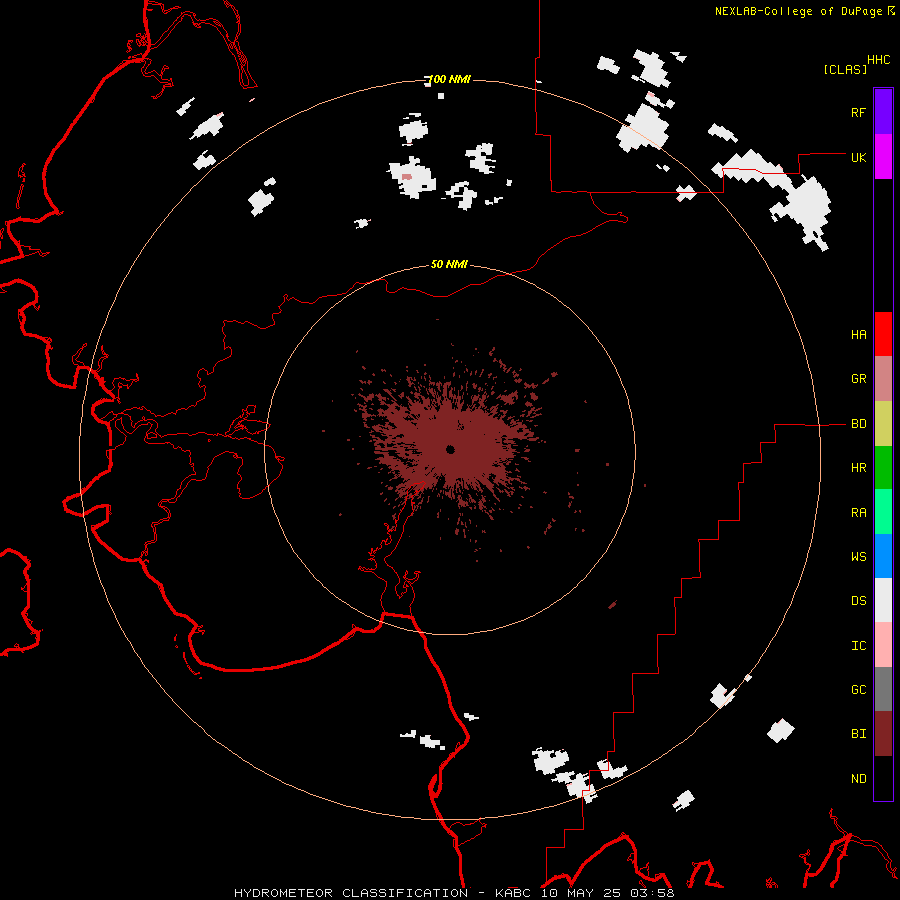Click the UK legend label

(x=858, y=157)
